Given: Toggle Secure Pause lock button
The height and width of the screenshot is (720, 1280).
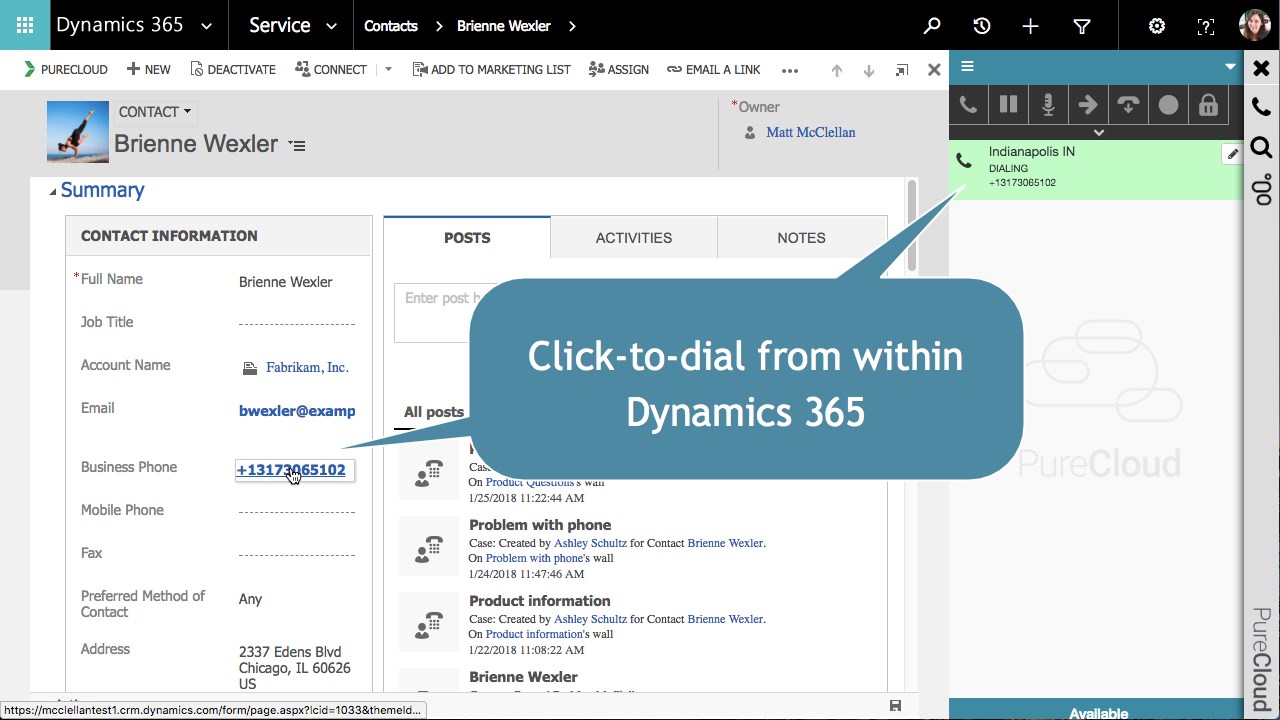Looking at the screenshot, I should (x=1208, y=105).
